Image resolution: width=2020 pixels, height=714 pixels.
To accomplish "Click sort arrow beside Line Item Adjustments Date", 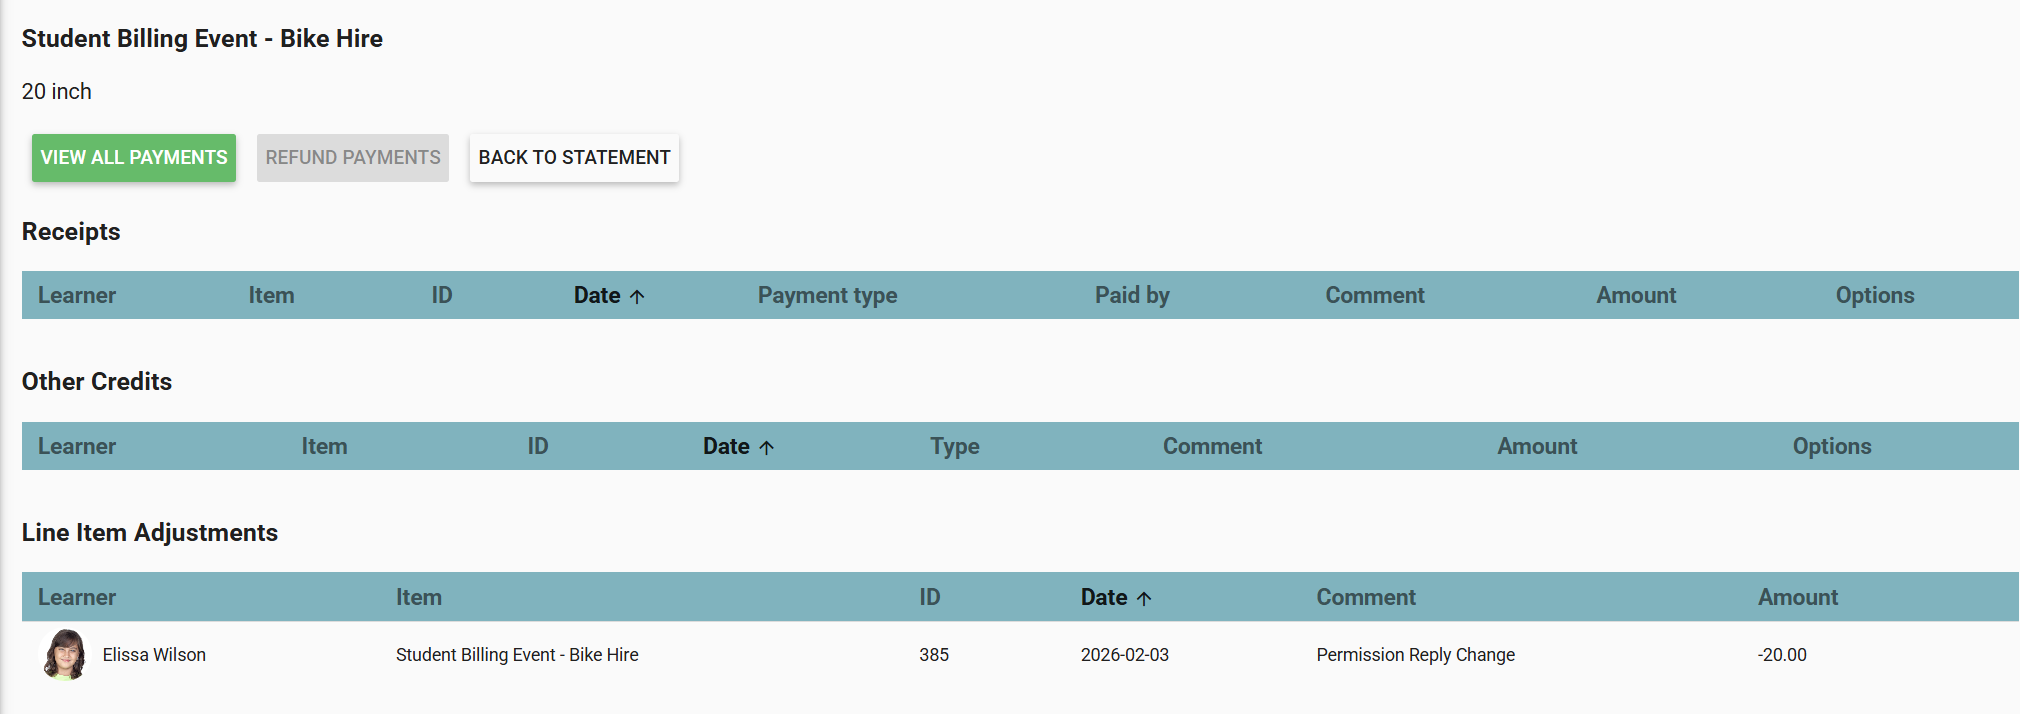I will coord(1144,598).
